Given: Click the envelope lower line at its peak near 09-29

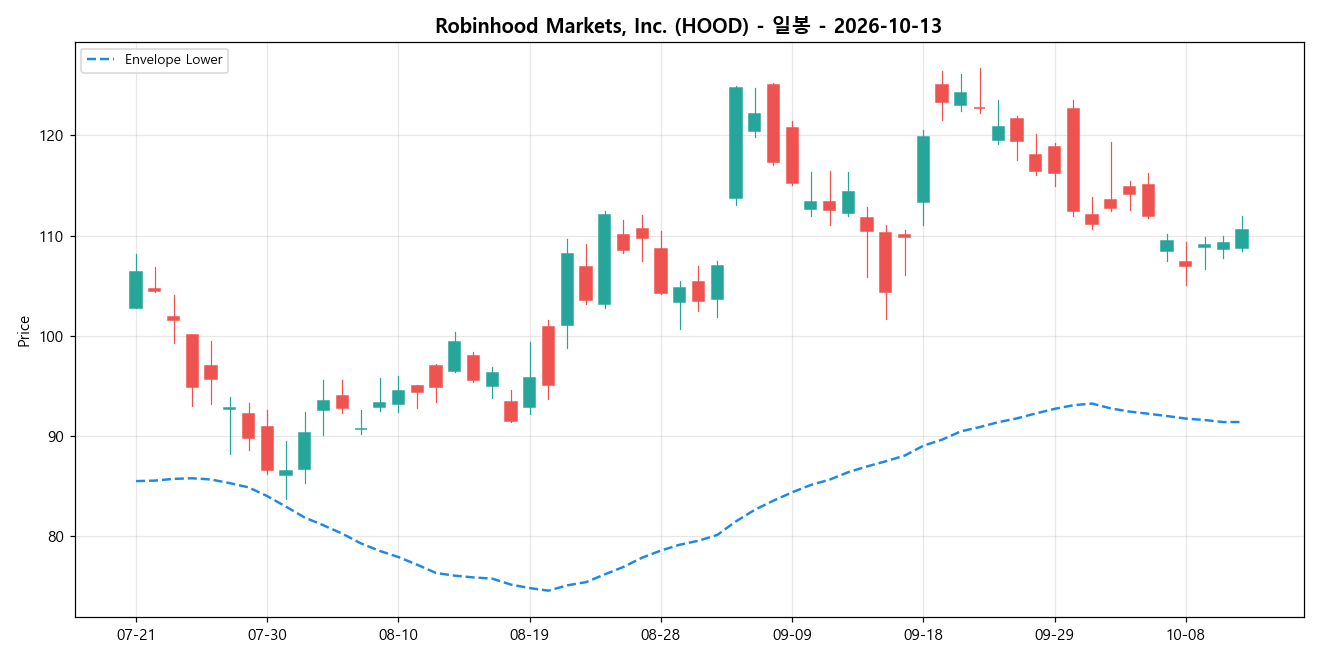Looking at the screenshot, I should (1092, 403).
